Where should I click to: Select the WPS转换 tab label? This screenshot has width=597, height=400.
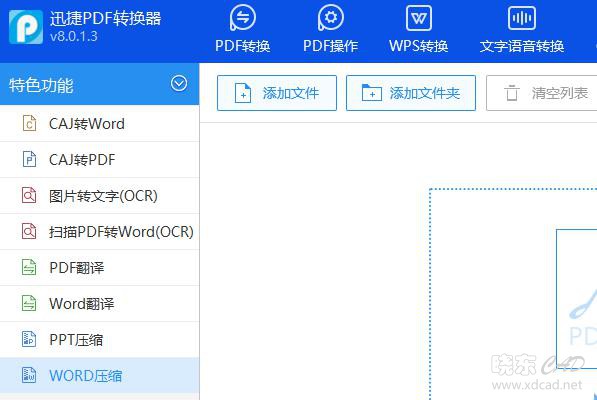coord(418,46)
